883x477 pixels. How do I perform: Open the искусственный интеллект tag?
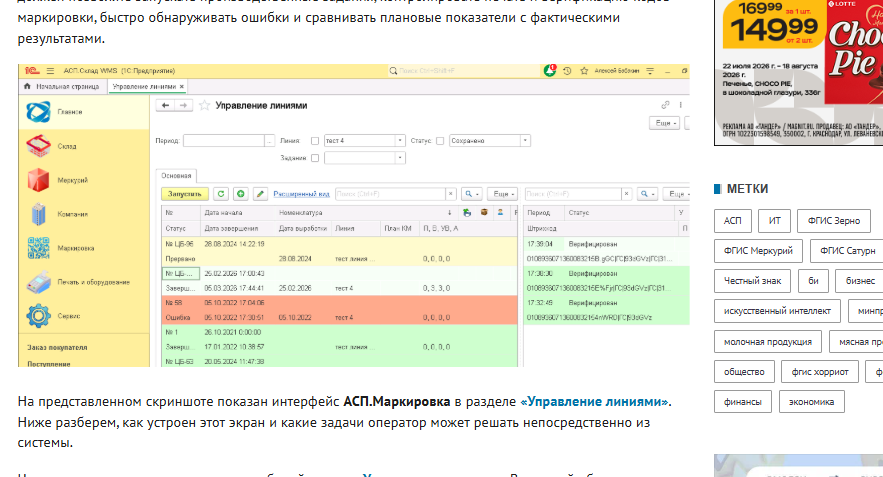tap(777, 311)
